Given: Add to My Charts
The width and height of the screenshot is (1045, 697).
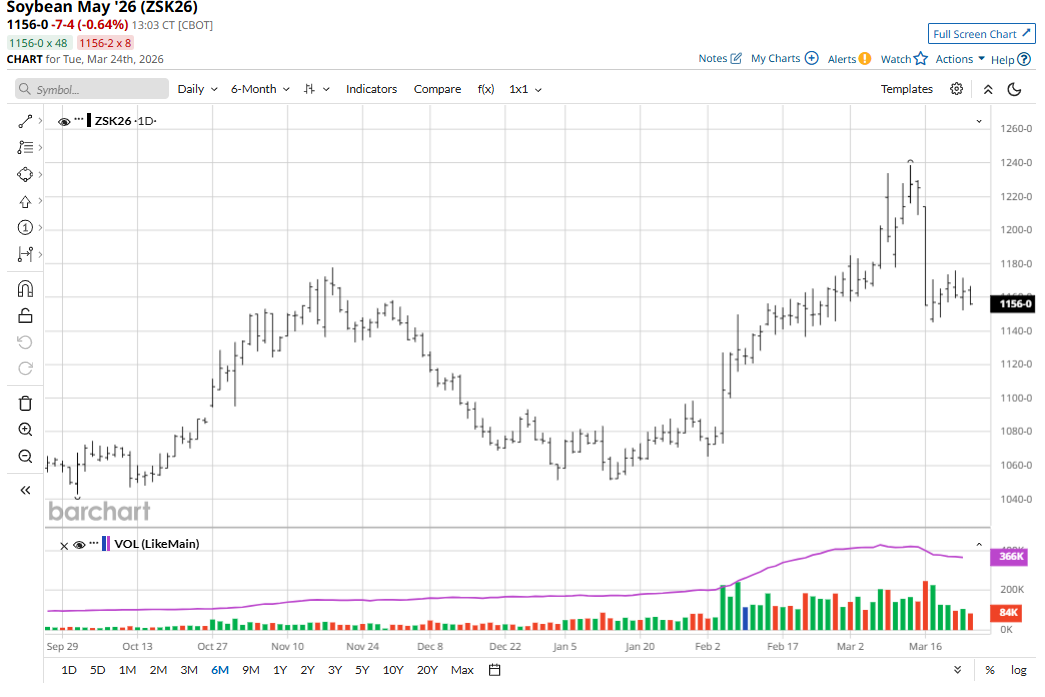Looking at the screenshot, I should point(784,59).
